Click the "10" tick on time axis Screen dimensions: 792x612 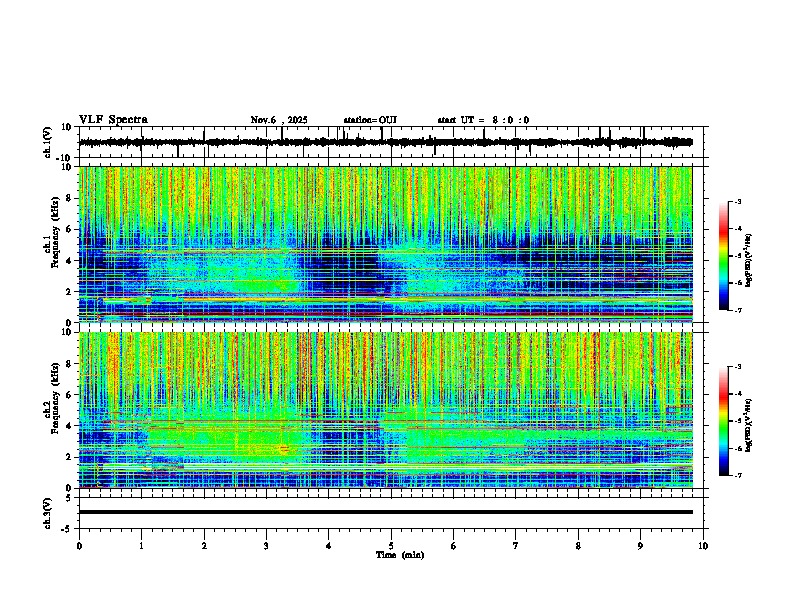703,546
